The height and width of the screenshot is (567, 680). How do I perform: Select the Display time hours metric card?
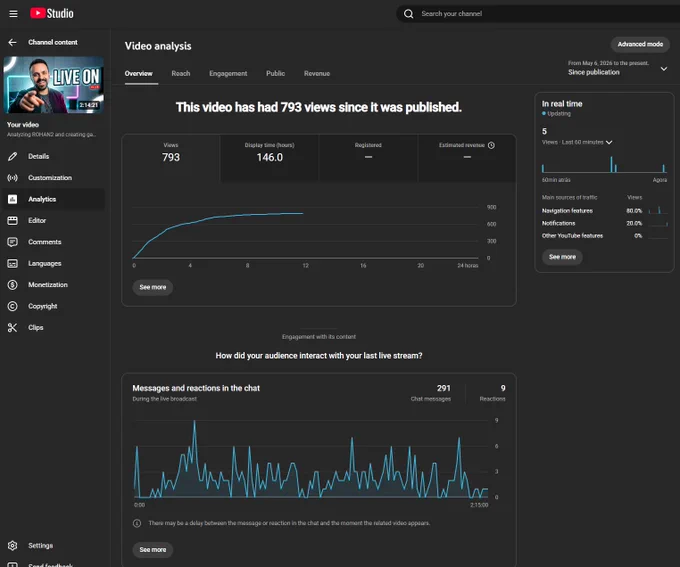click(x=269, y=157)
